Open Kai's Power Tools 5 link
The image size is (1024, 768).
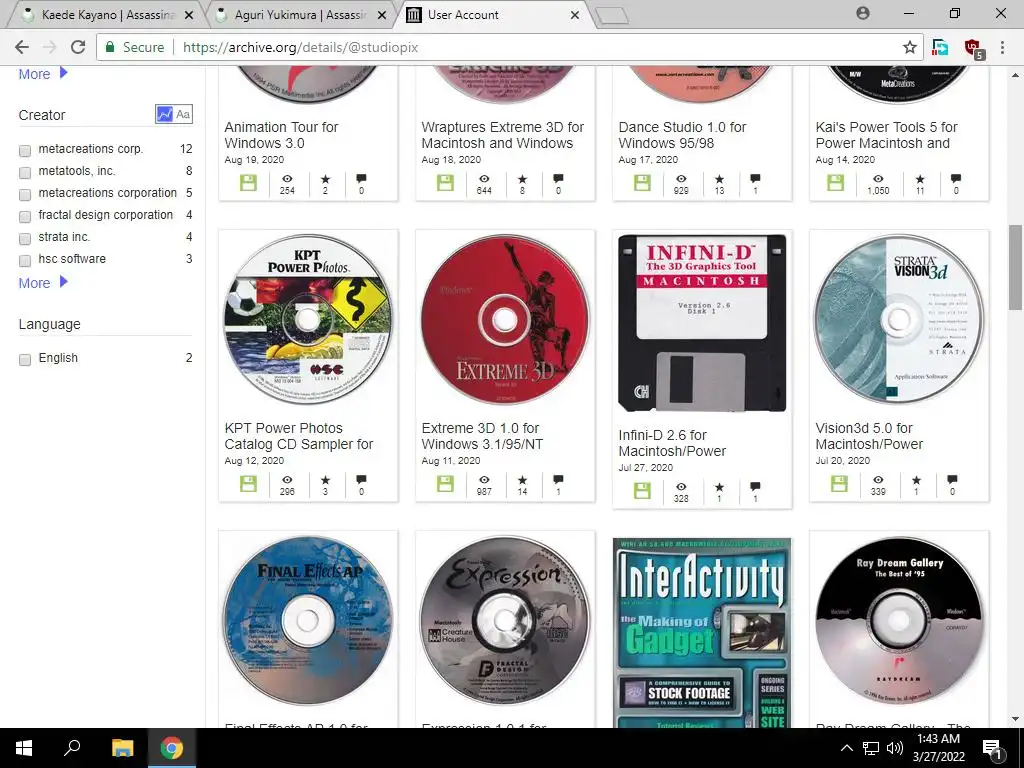(x=886, y=135)
